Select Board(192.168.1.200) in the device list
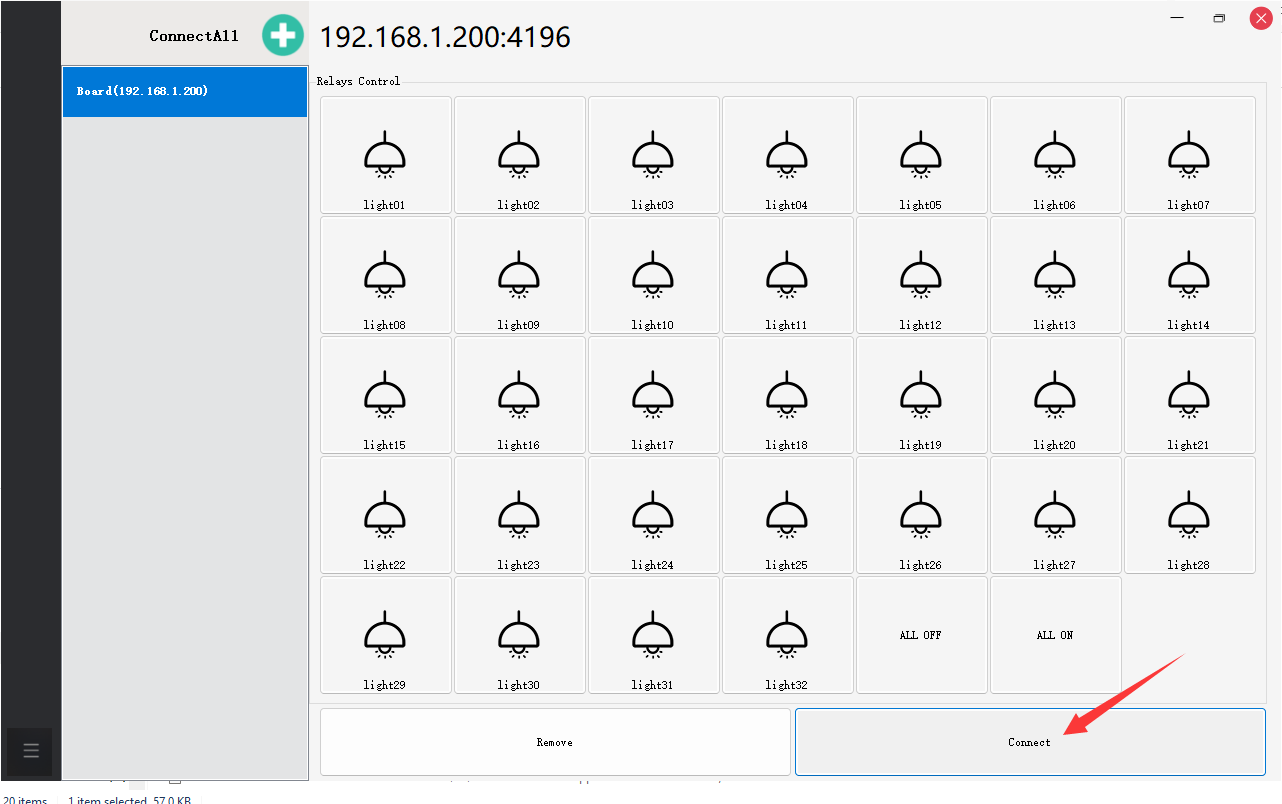 pyautogui.click(x=185, y=92)
